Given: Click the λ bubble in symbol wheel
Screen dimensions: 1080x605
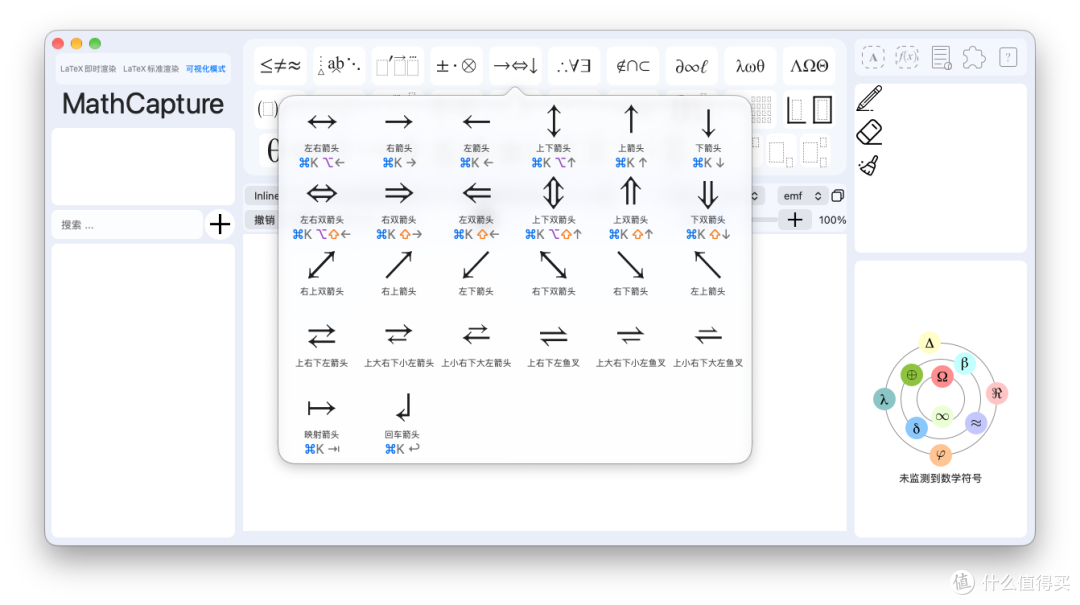Looking at the screenshot, I should (x=884, y=399).
